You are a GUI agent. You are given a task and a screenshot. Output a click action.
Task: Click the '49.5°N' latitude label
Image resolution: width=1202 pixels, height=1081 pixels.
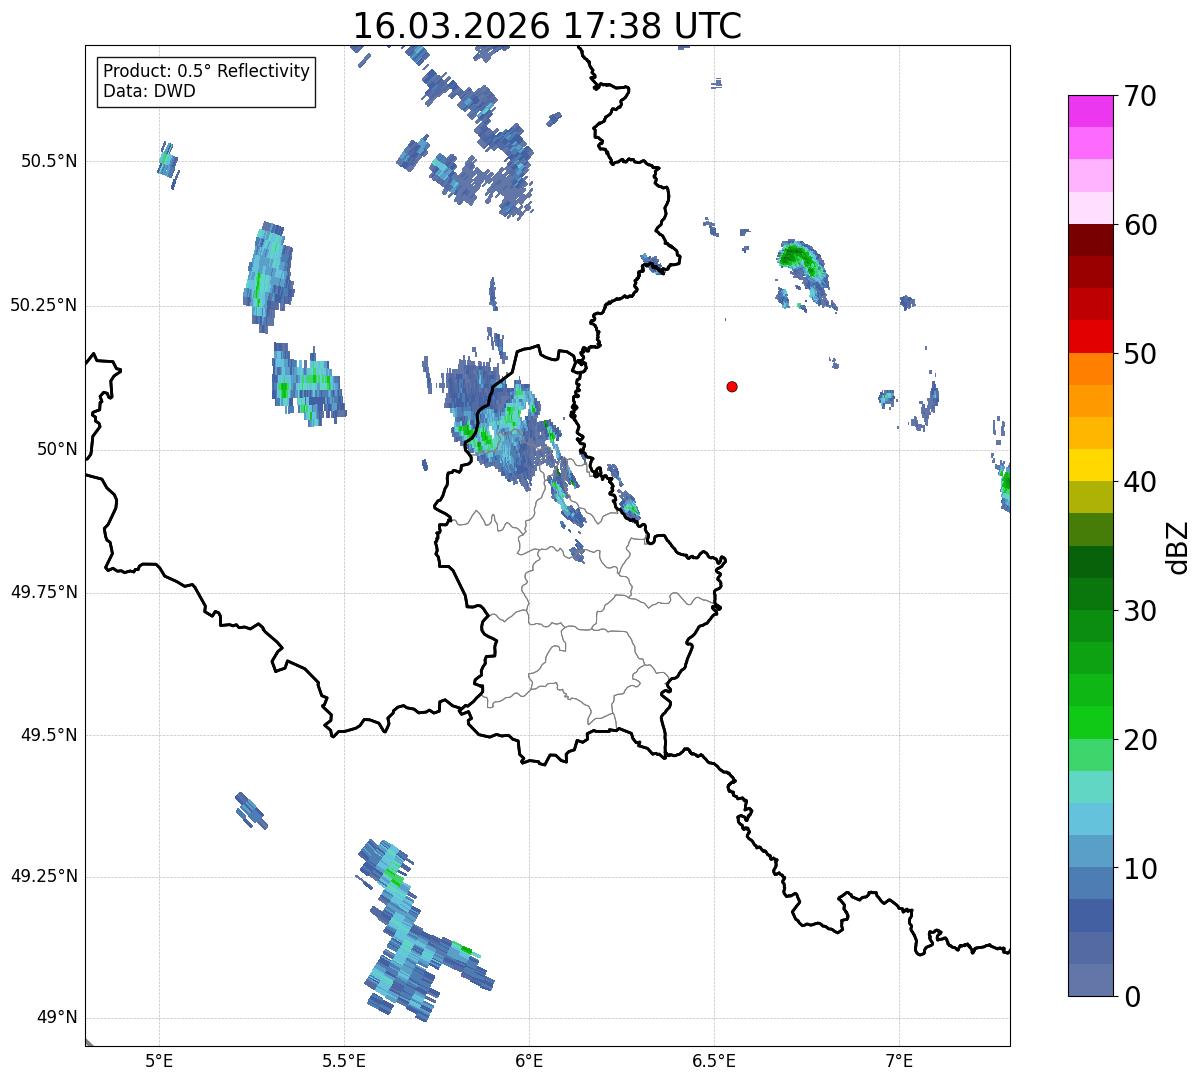pyautogui.click(x=49, y=735)
